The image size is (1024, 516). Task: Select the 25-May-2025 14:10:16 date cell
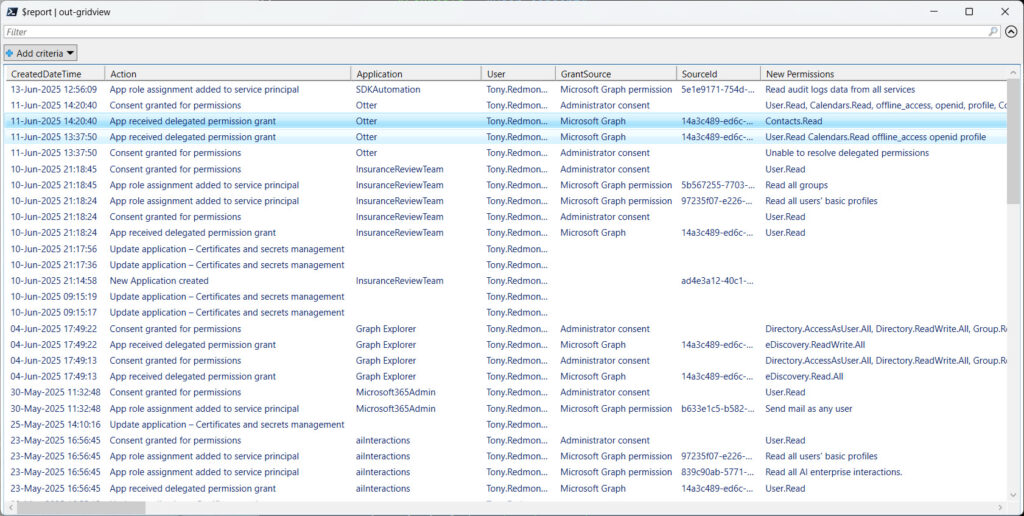pyautogui.click(x=56, y=425)
